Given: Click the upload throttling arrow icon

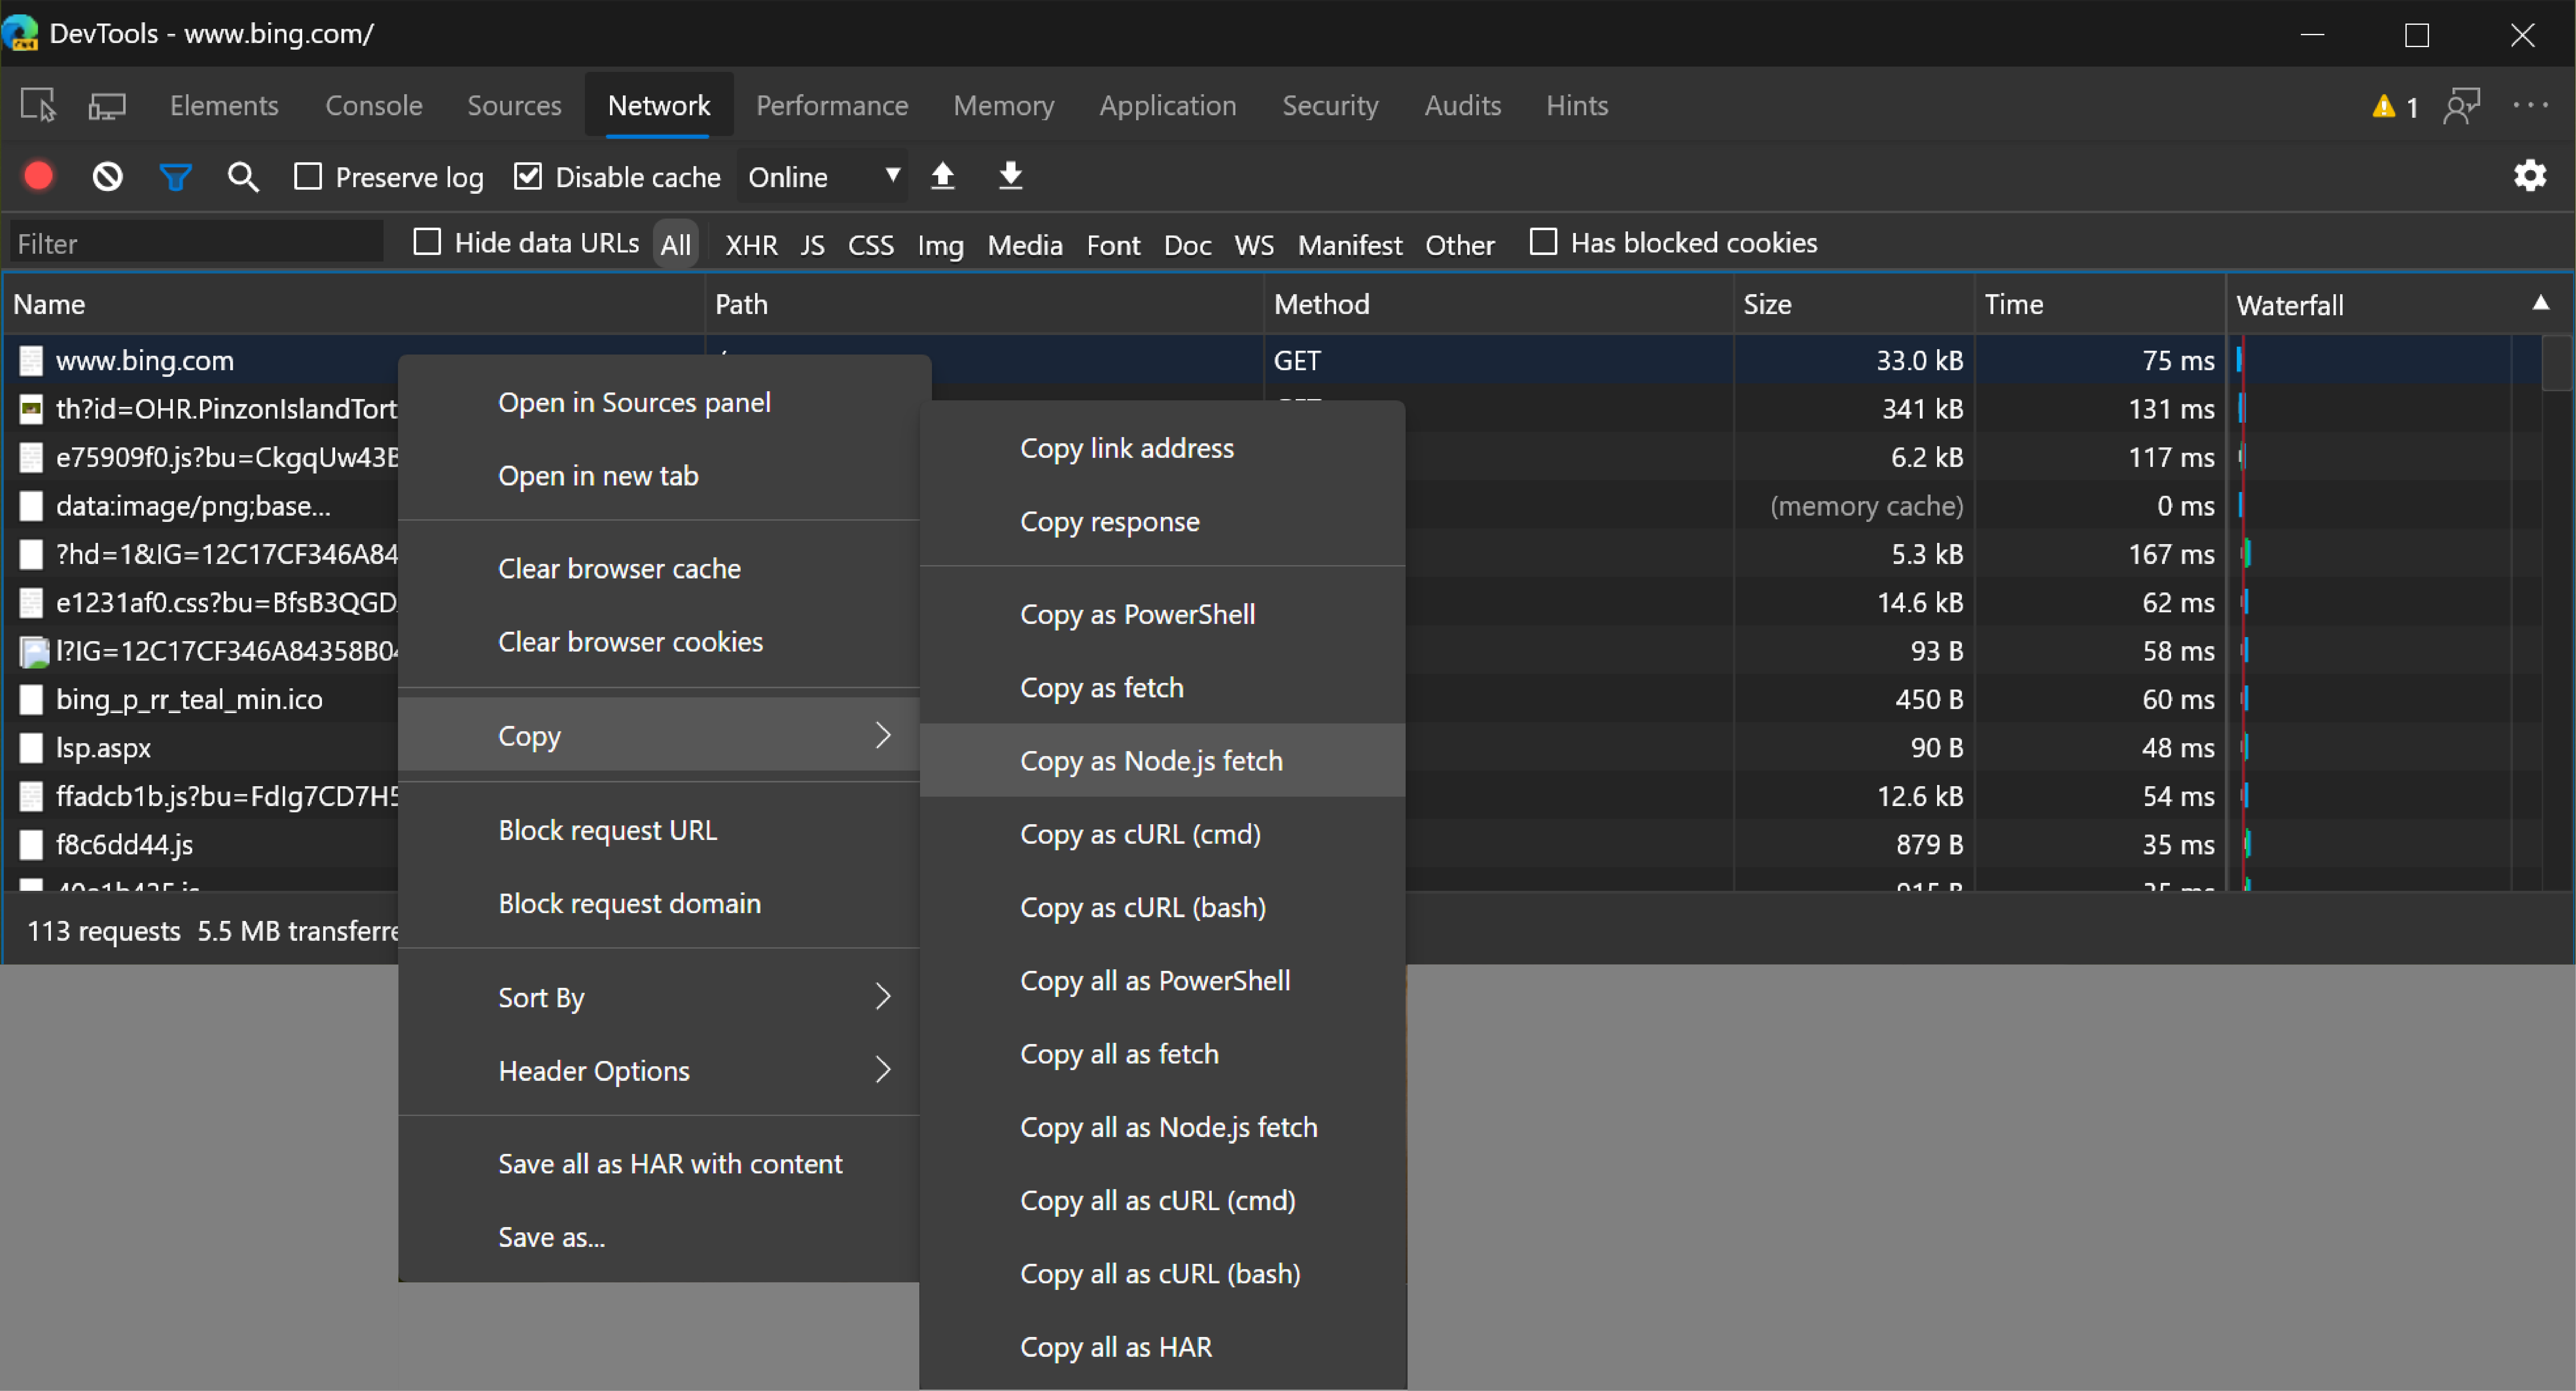Looking at the screenshot, I should point(944,176).
